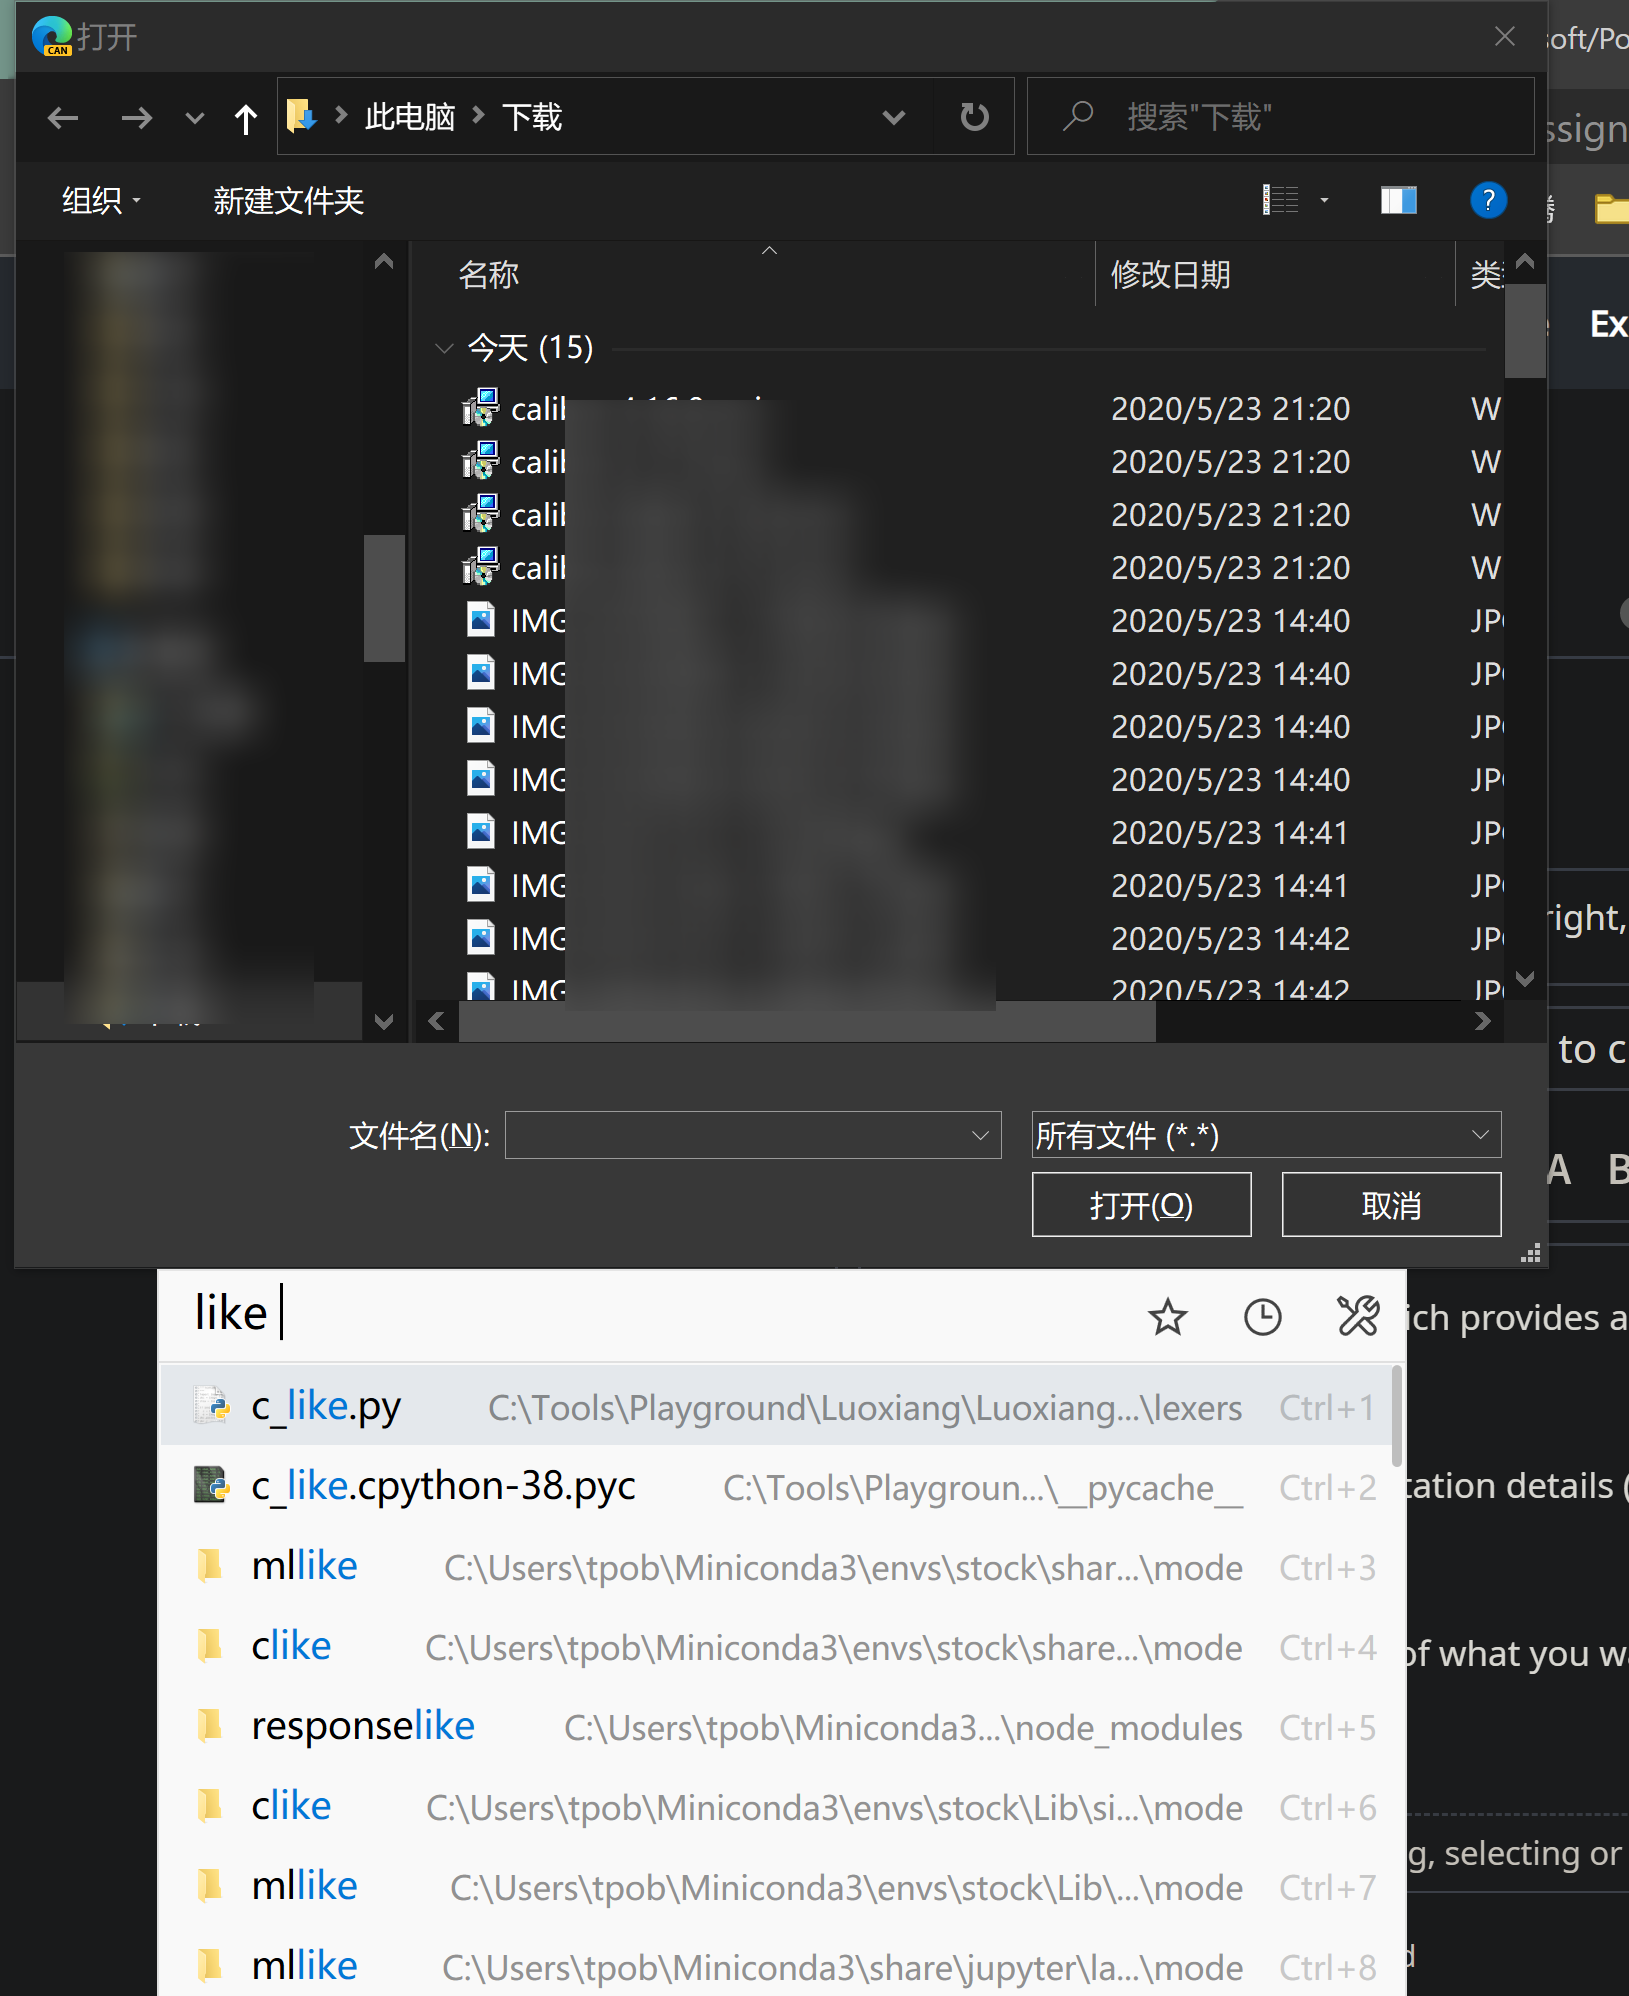
Task: Collapse the 今天 (15) group
Action: point(444,348)
